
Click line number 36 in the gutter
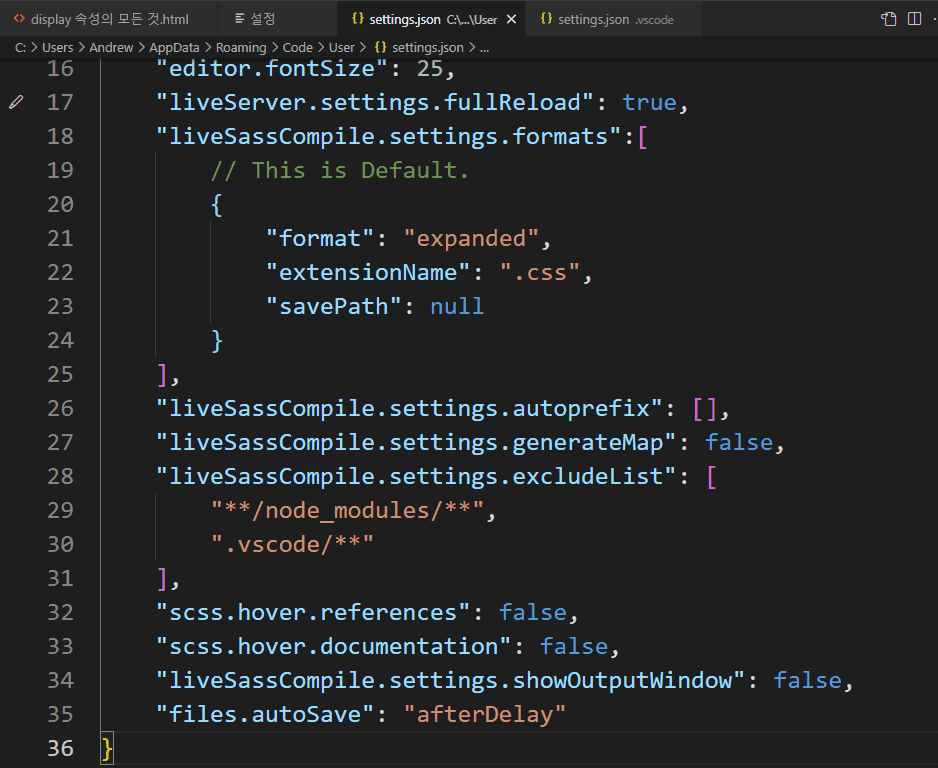pos(60,748)
